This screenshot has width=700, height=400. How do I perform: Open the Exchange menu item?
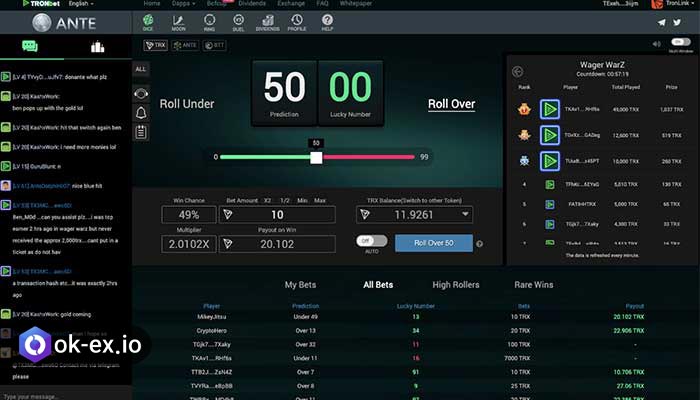tap(291, 4)
